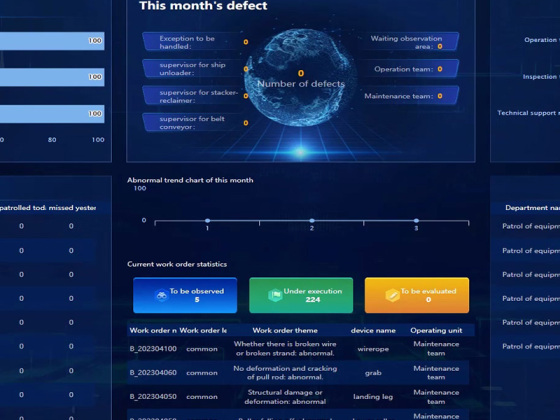Select the supervisor for stacker-reclaimer panel
Viewport: 560px width, 420px height.
tap(196, 96)
